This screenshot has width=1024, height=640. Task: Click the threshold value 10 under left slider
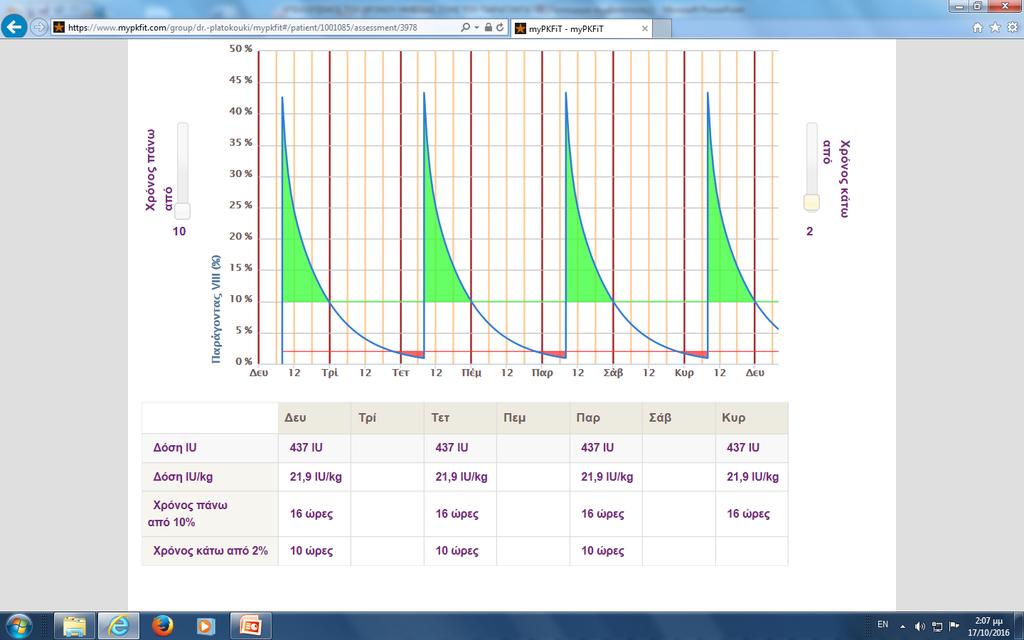click(179, 231)
